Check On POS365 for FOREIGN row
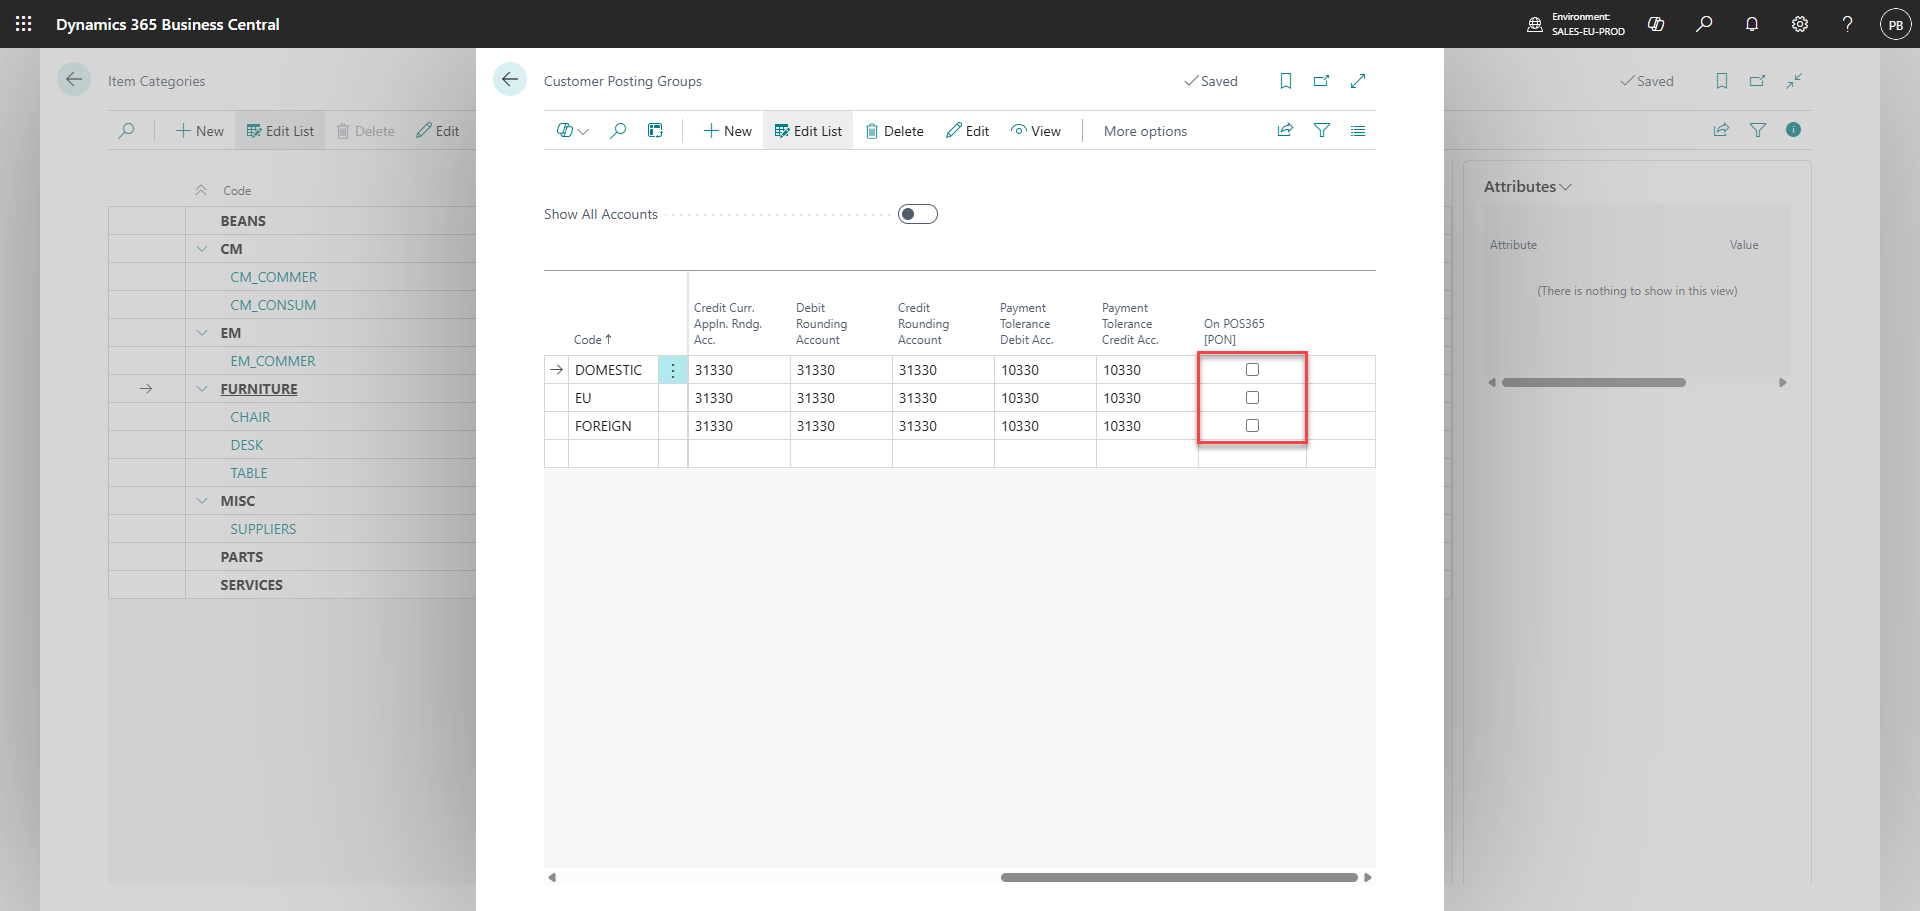1920x911 pixels. [x=1252, y=426]
